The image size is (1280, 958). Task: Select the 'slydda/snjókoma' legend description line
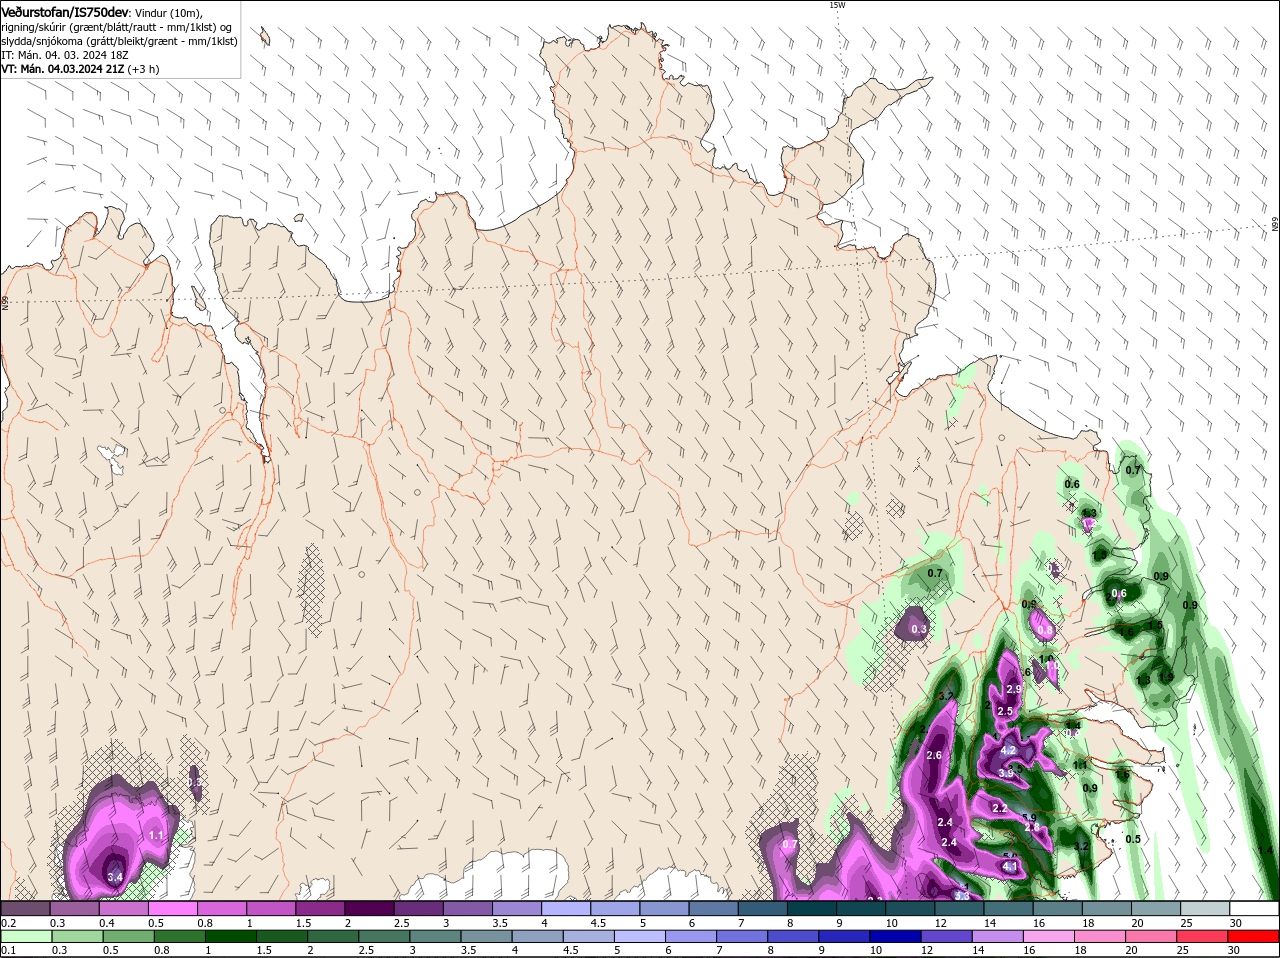point(119,41)
